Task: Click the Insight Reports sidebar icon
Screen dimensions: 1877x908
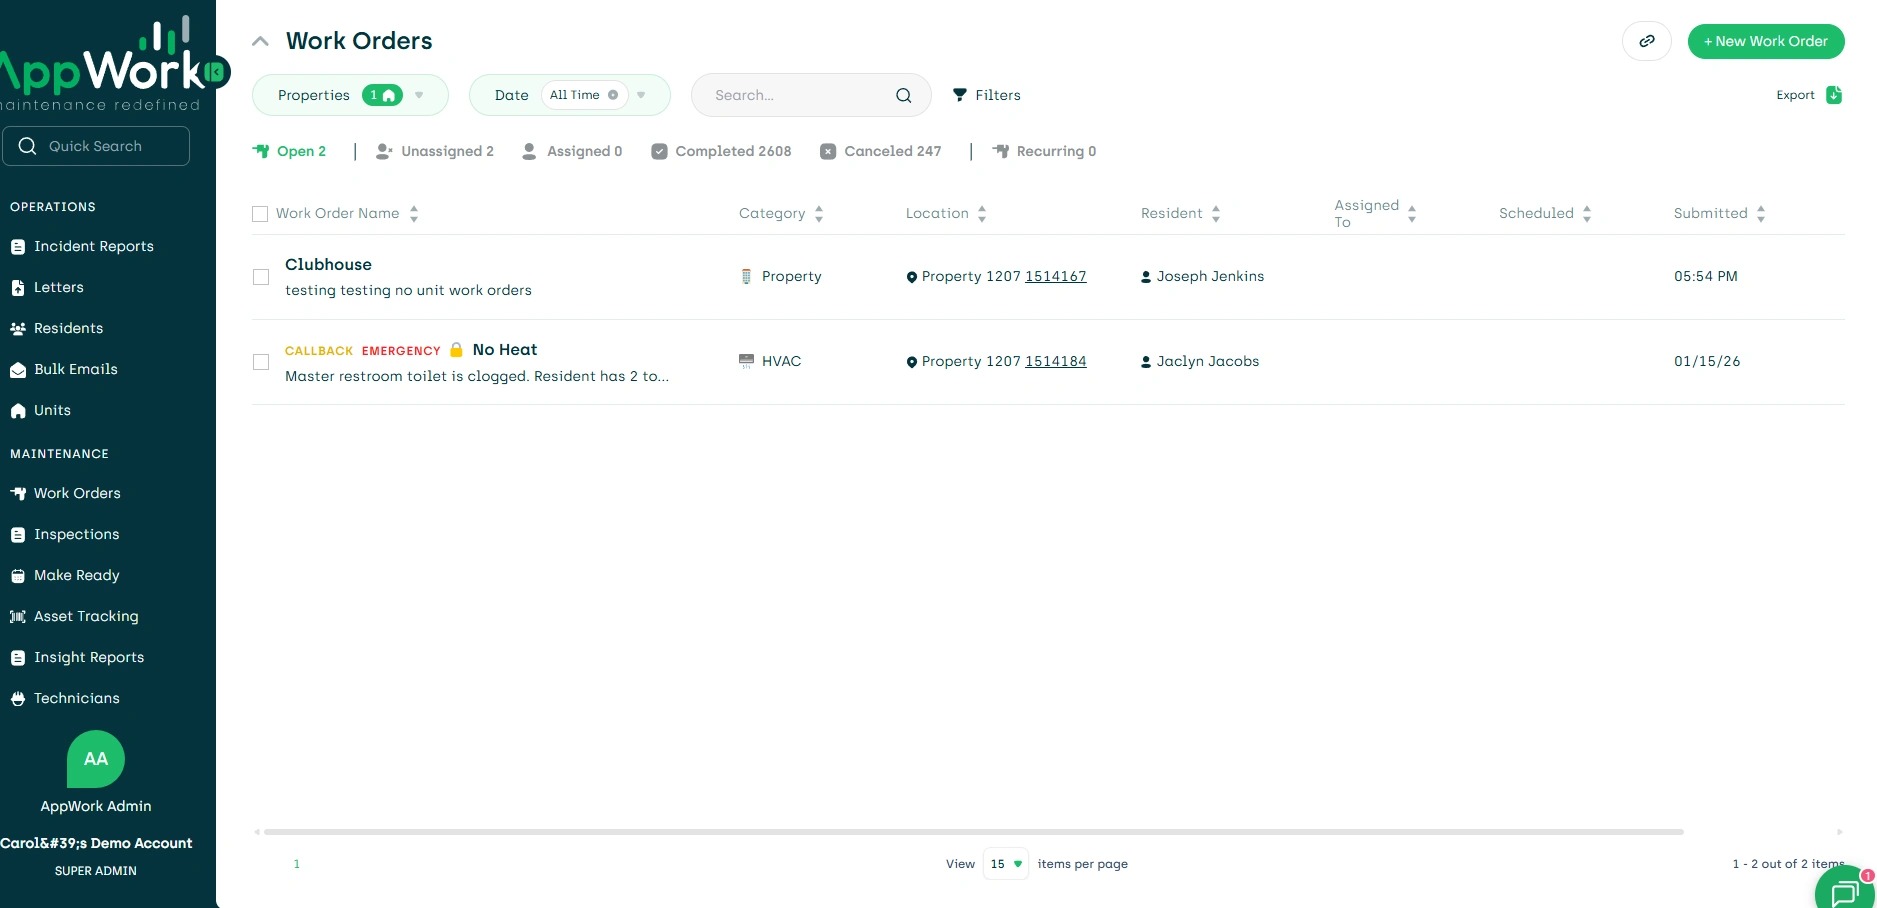Action: (x=18, y=658)
